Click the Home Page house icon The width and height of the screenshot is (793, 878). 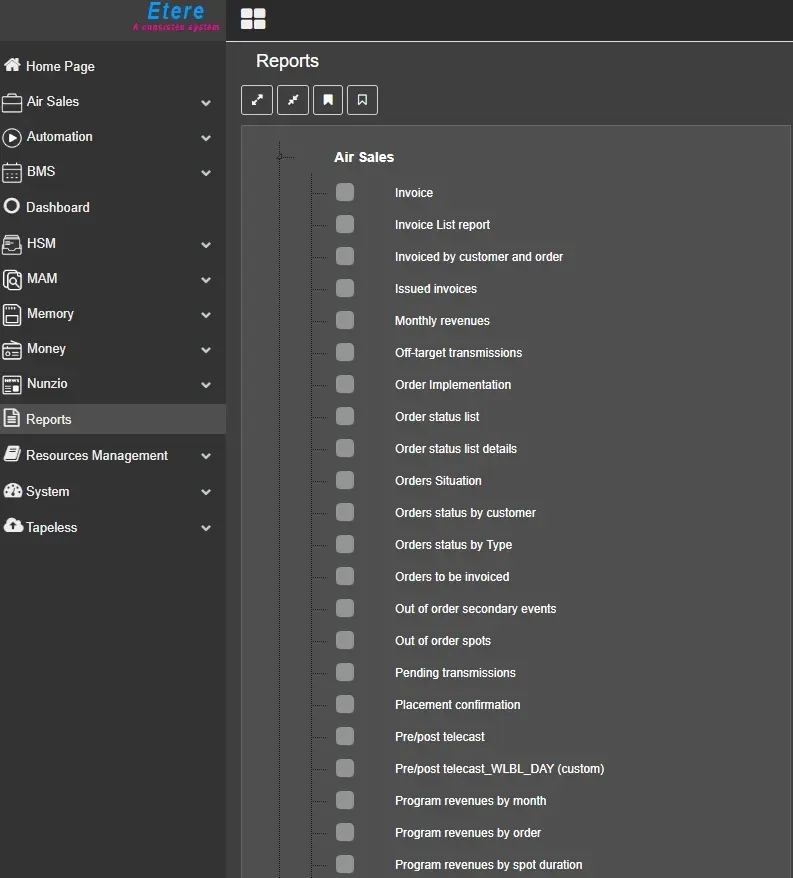point(12,66)
